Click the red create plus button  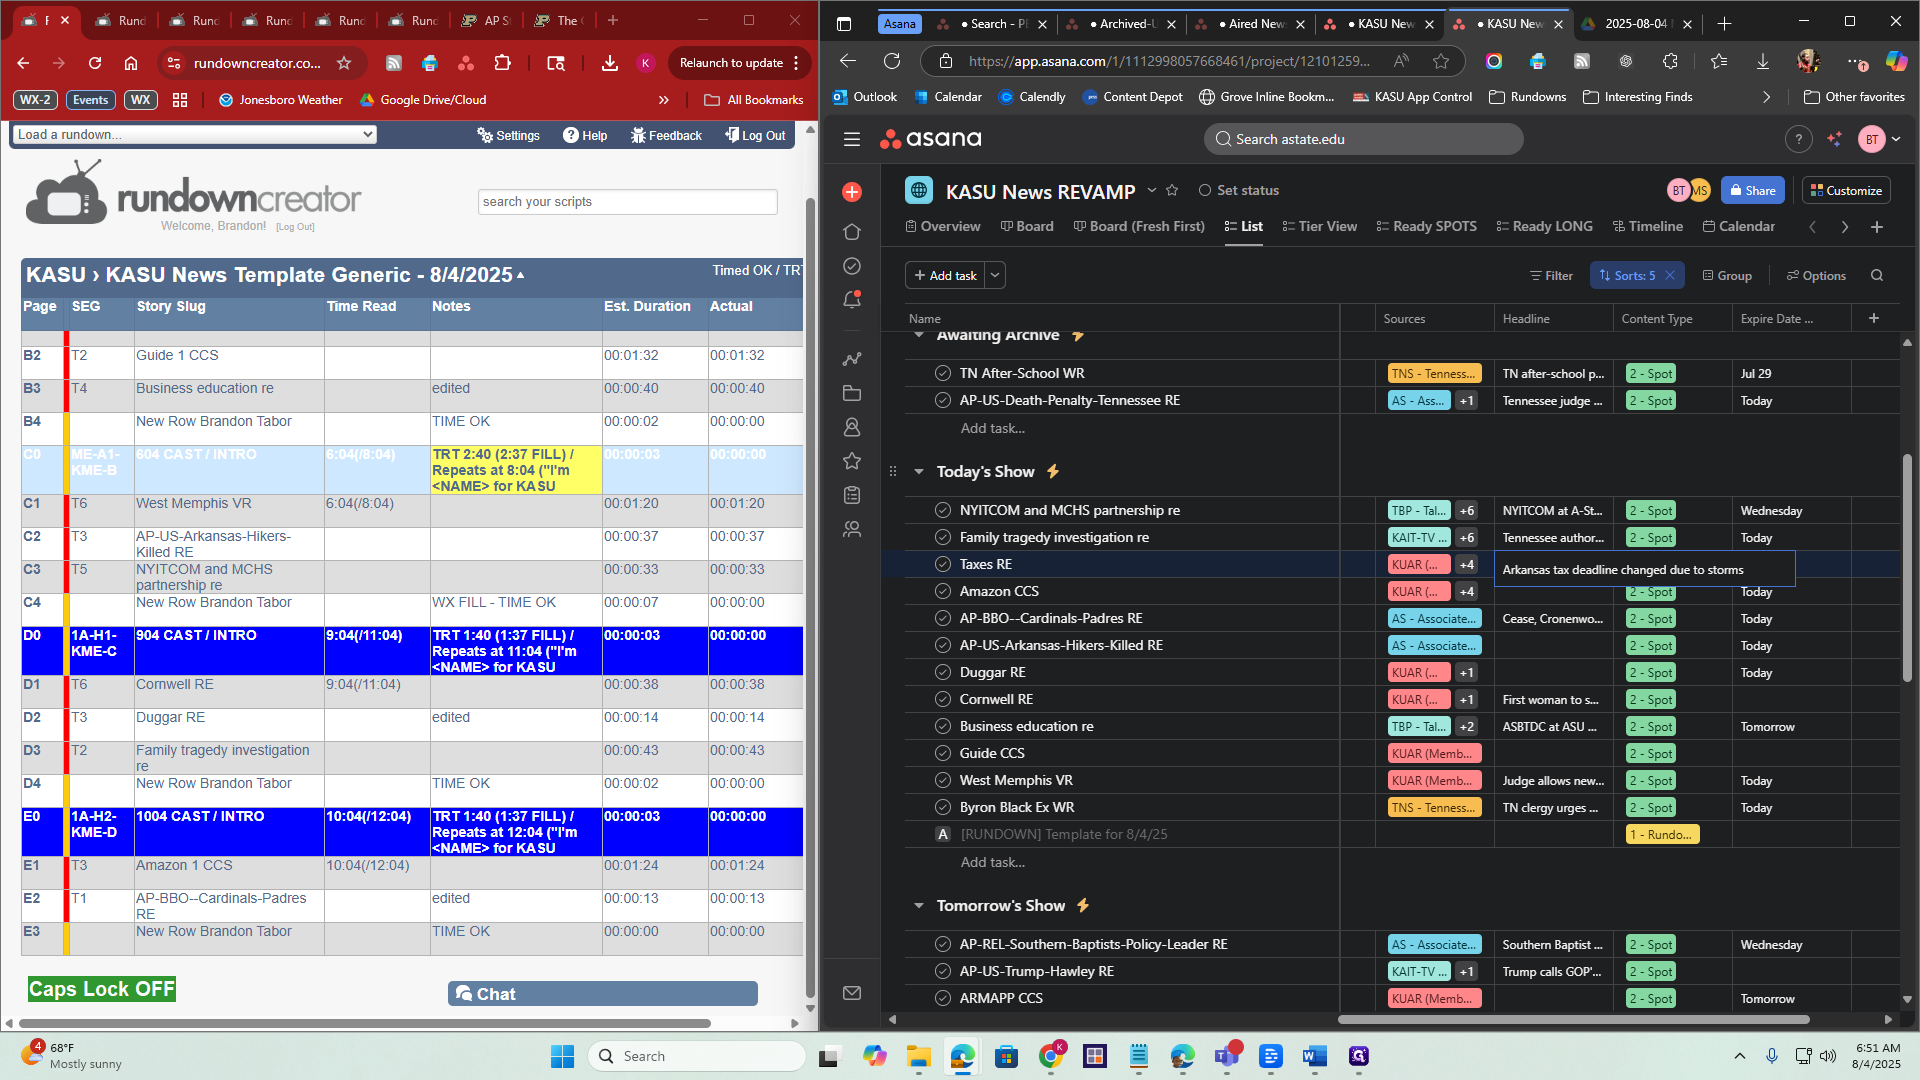(852, 192)
